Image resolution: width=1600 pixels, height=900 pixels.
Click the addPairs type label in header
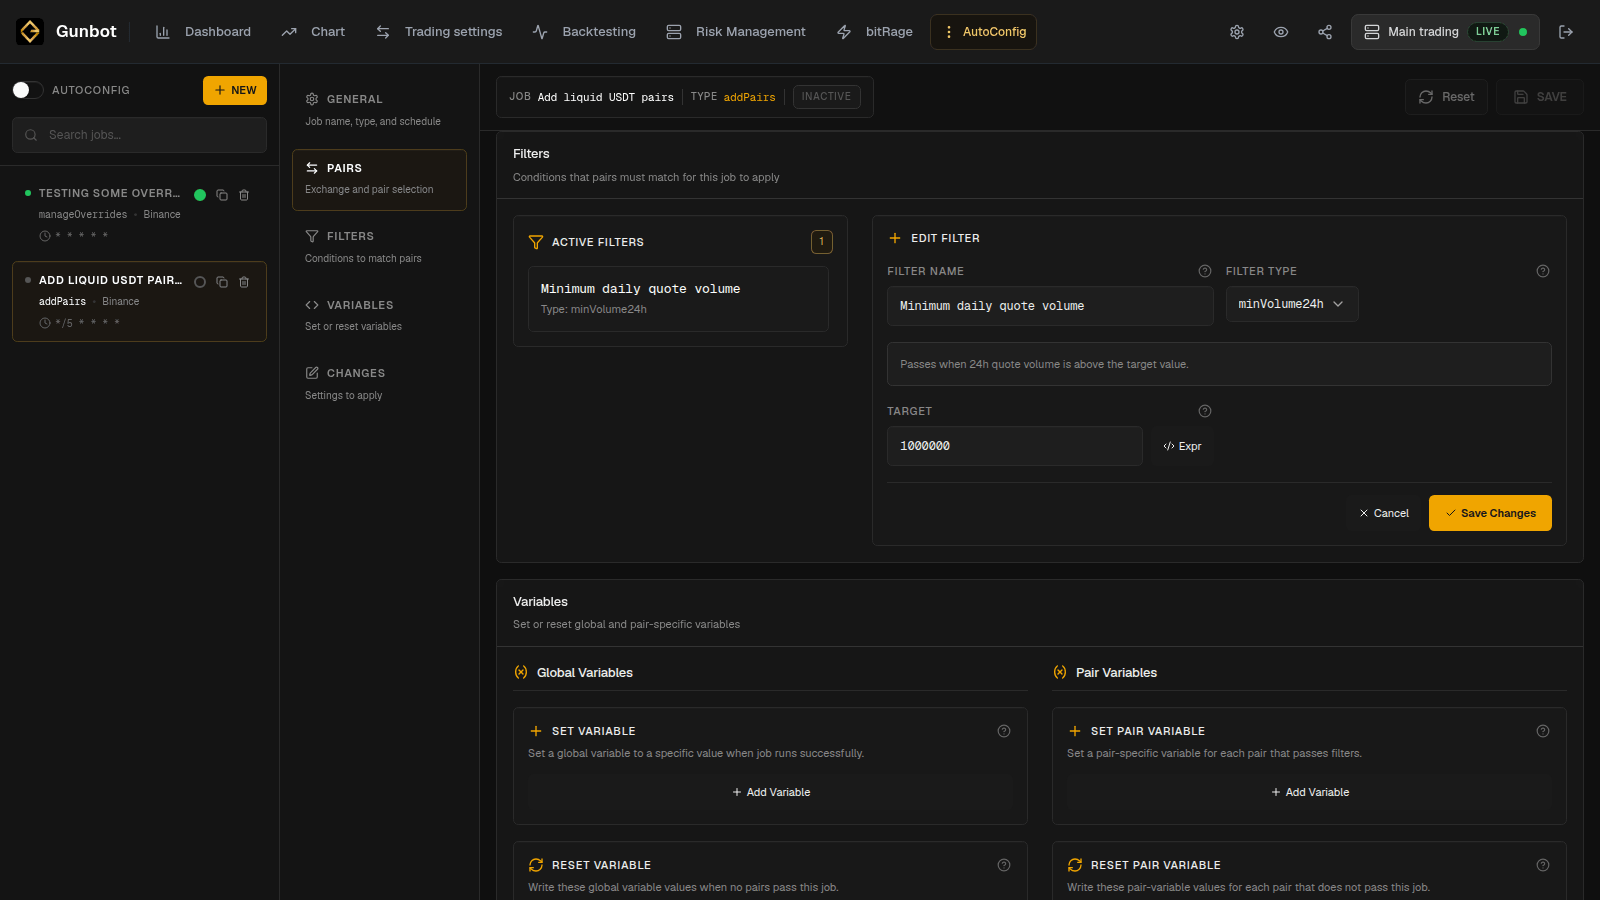[x=749, y=97]
